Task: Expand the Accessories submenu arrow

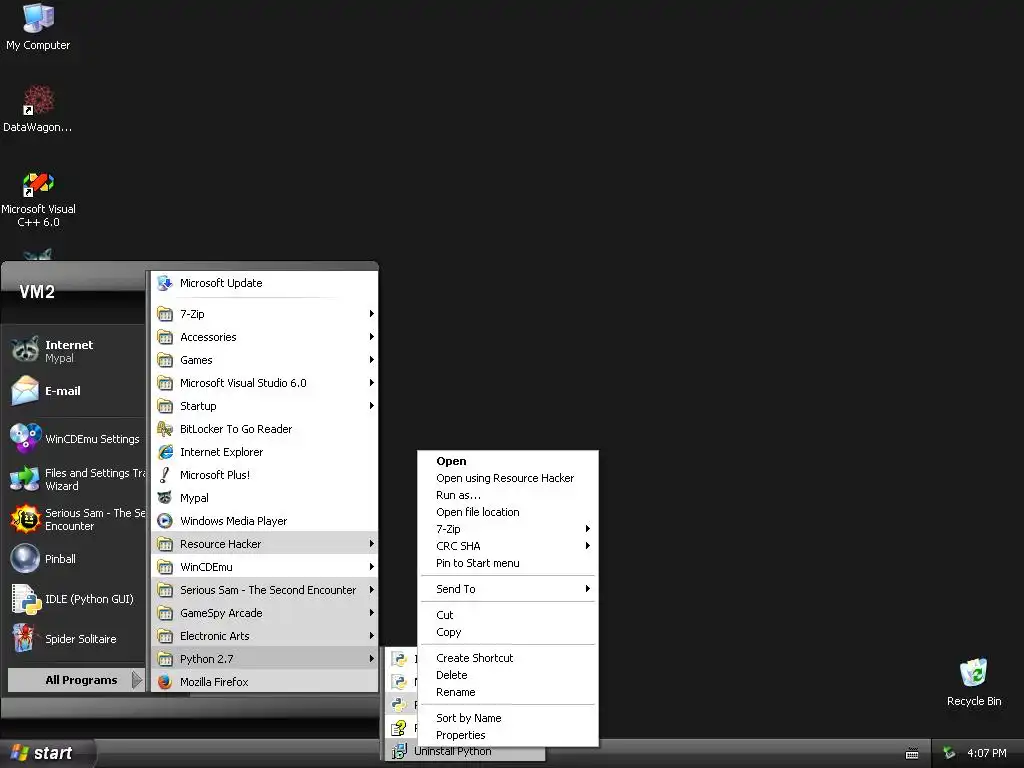Action: [372, 337]
